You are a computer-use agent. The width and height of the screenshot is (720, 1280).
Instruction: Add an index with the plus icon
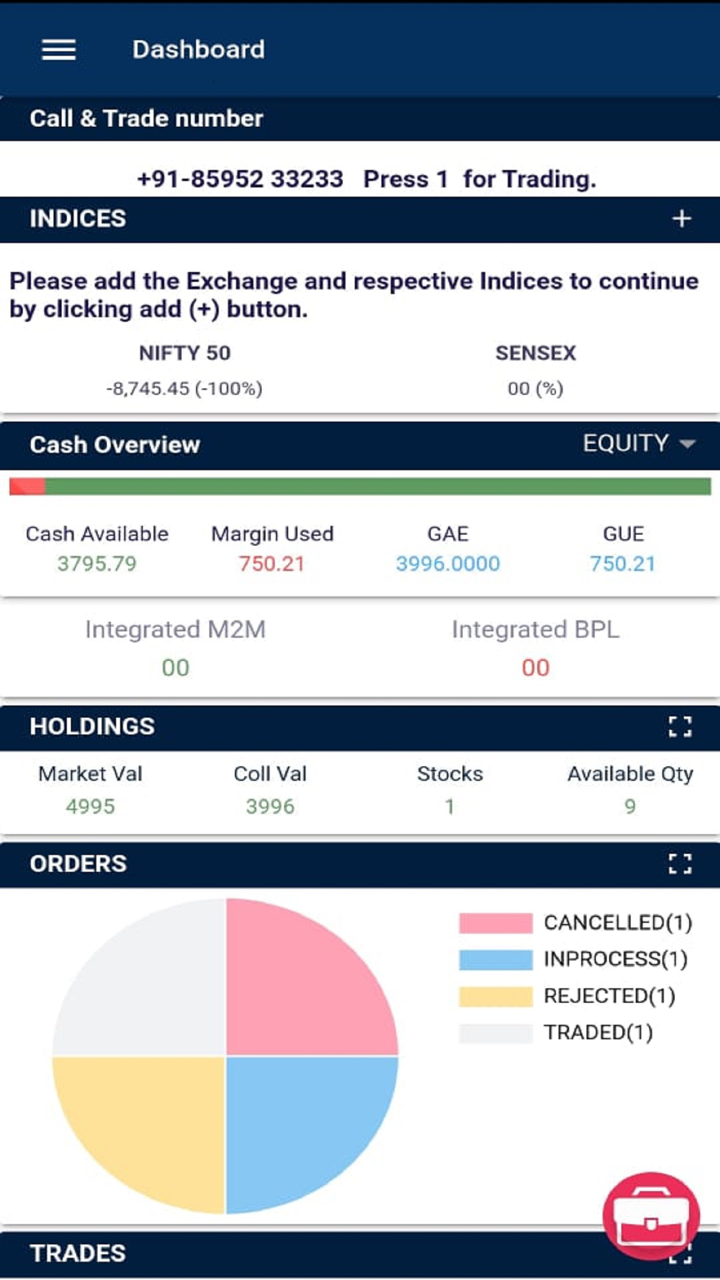coord(681,219)
